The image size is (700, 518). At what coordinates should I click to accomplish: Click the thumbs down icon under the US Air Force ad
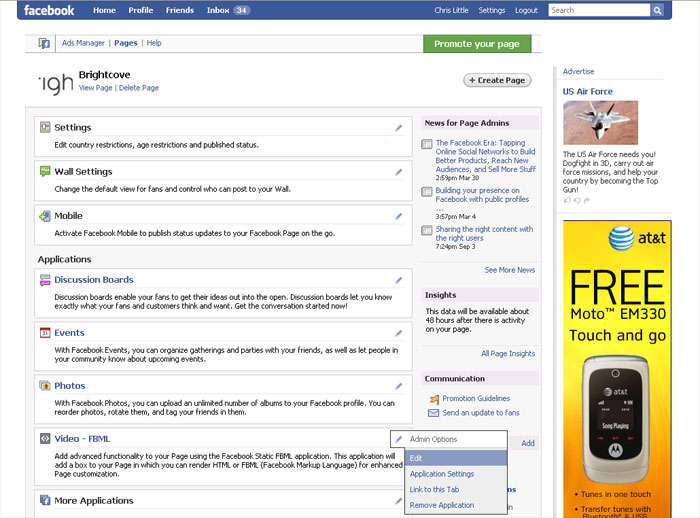[x=577, y=201]
